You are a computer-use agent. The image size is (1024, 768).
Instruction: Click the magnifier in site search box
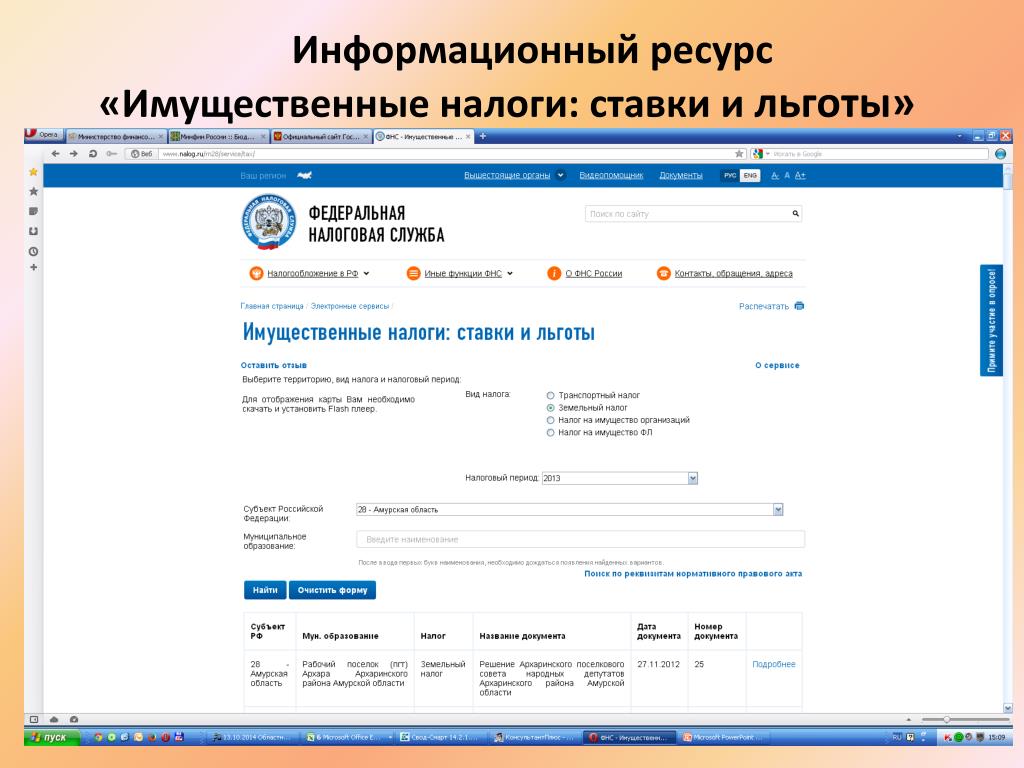pyautogui.click(x=795, y=214)
